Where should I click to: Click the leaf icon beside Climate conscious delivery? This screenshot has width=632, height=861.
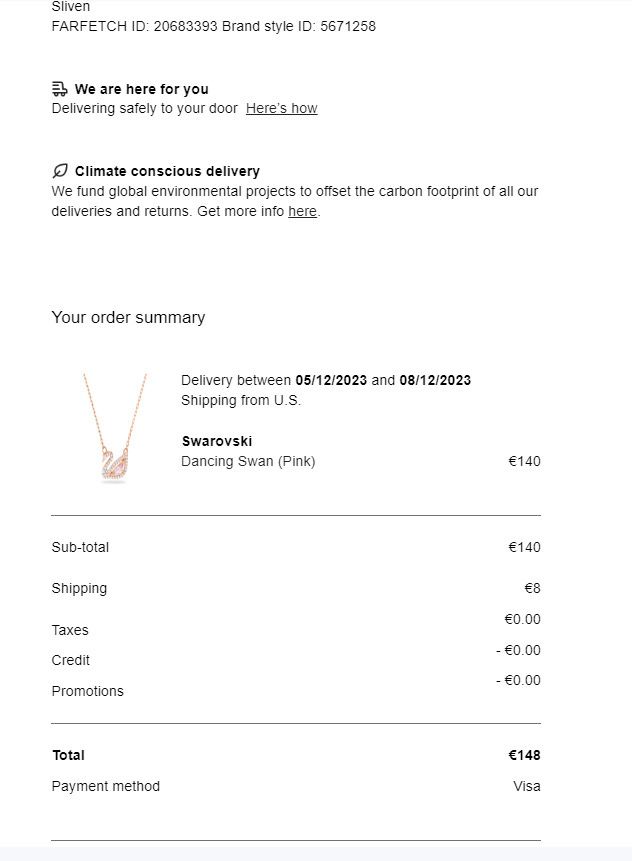pyautogui.click(x=60, y=171)
